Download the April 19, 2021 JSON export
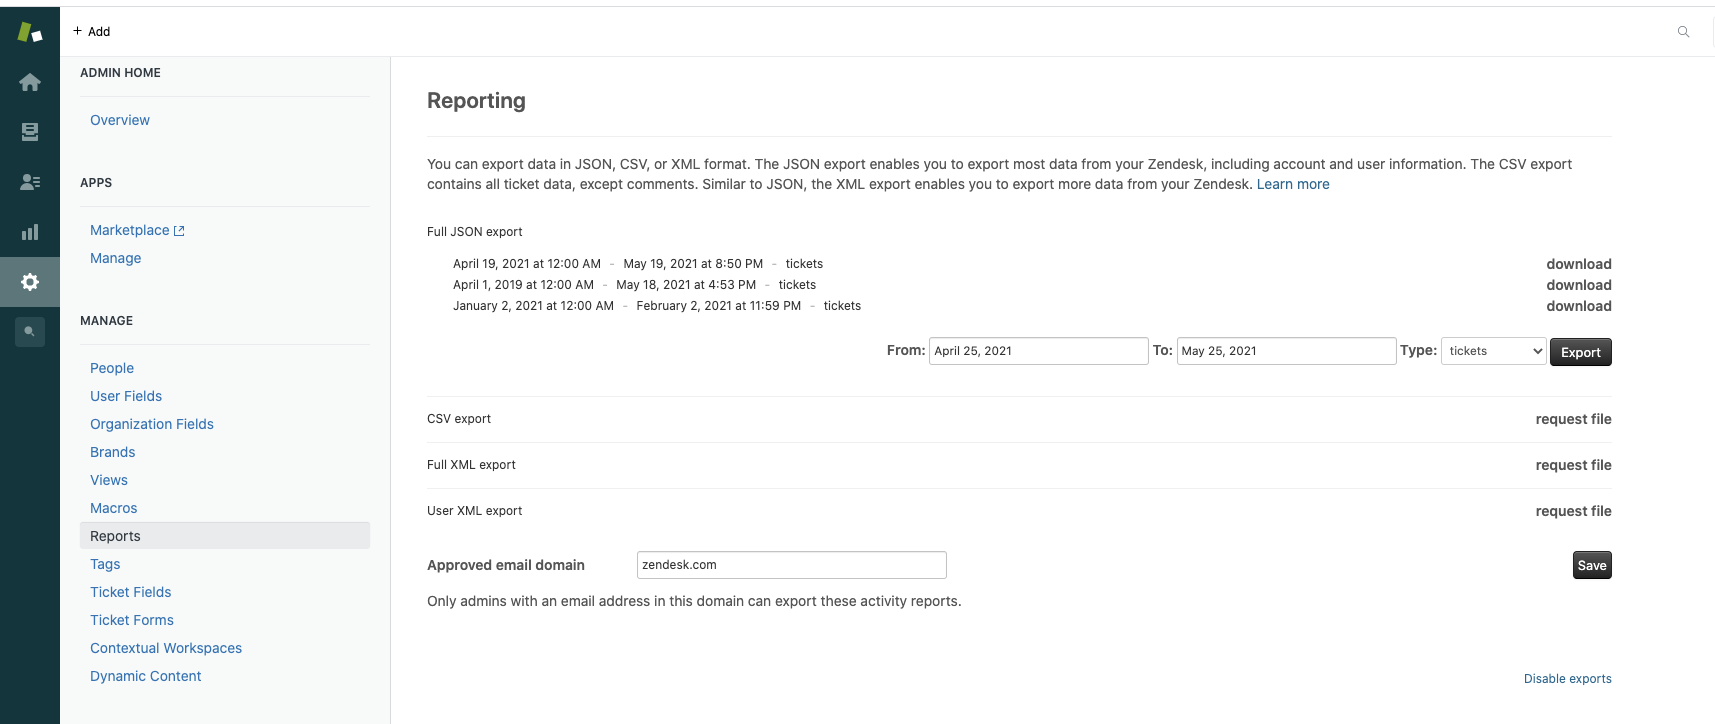The height and width of the screenshot is (724, 1715). point(1578,264)
